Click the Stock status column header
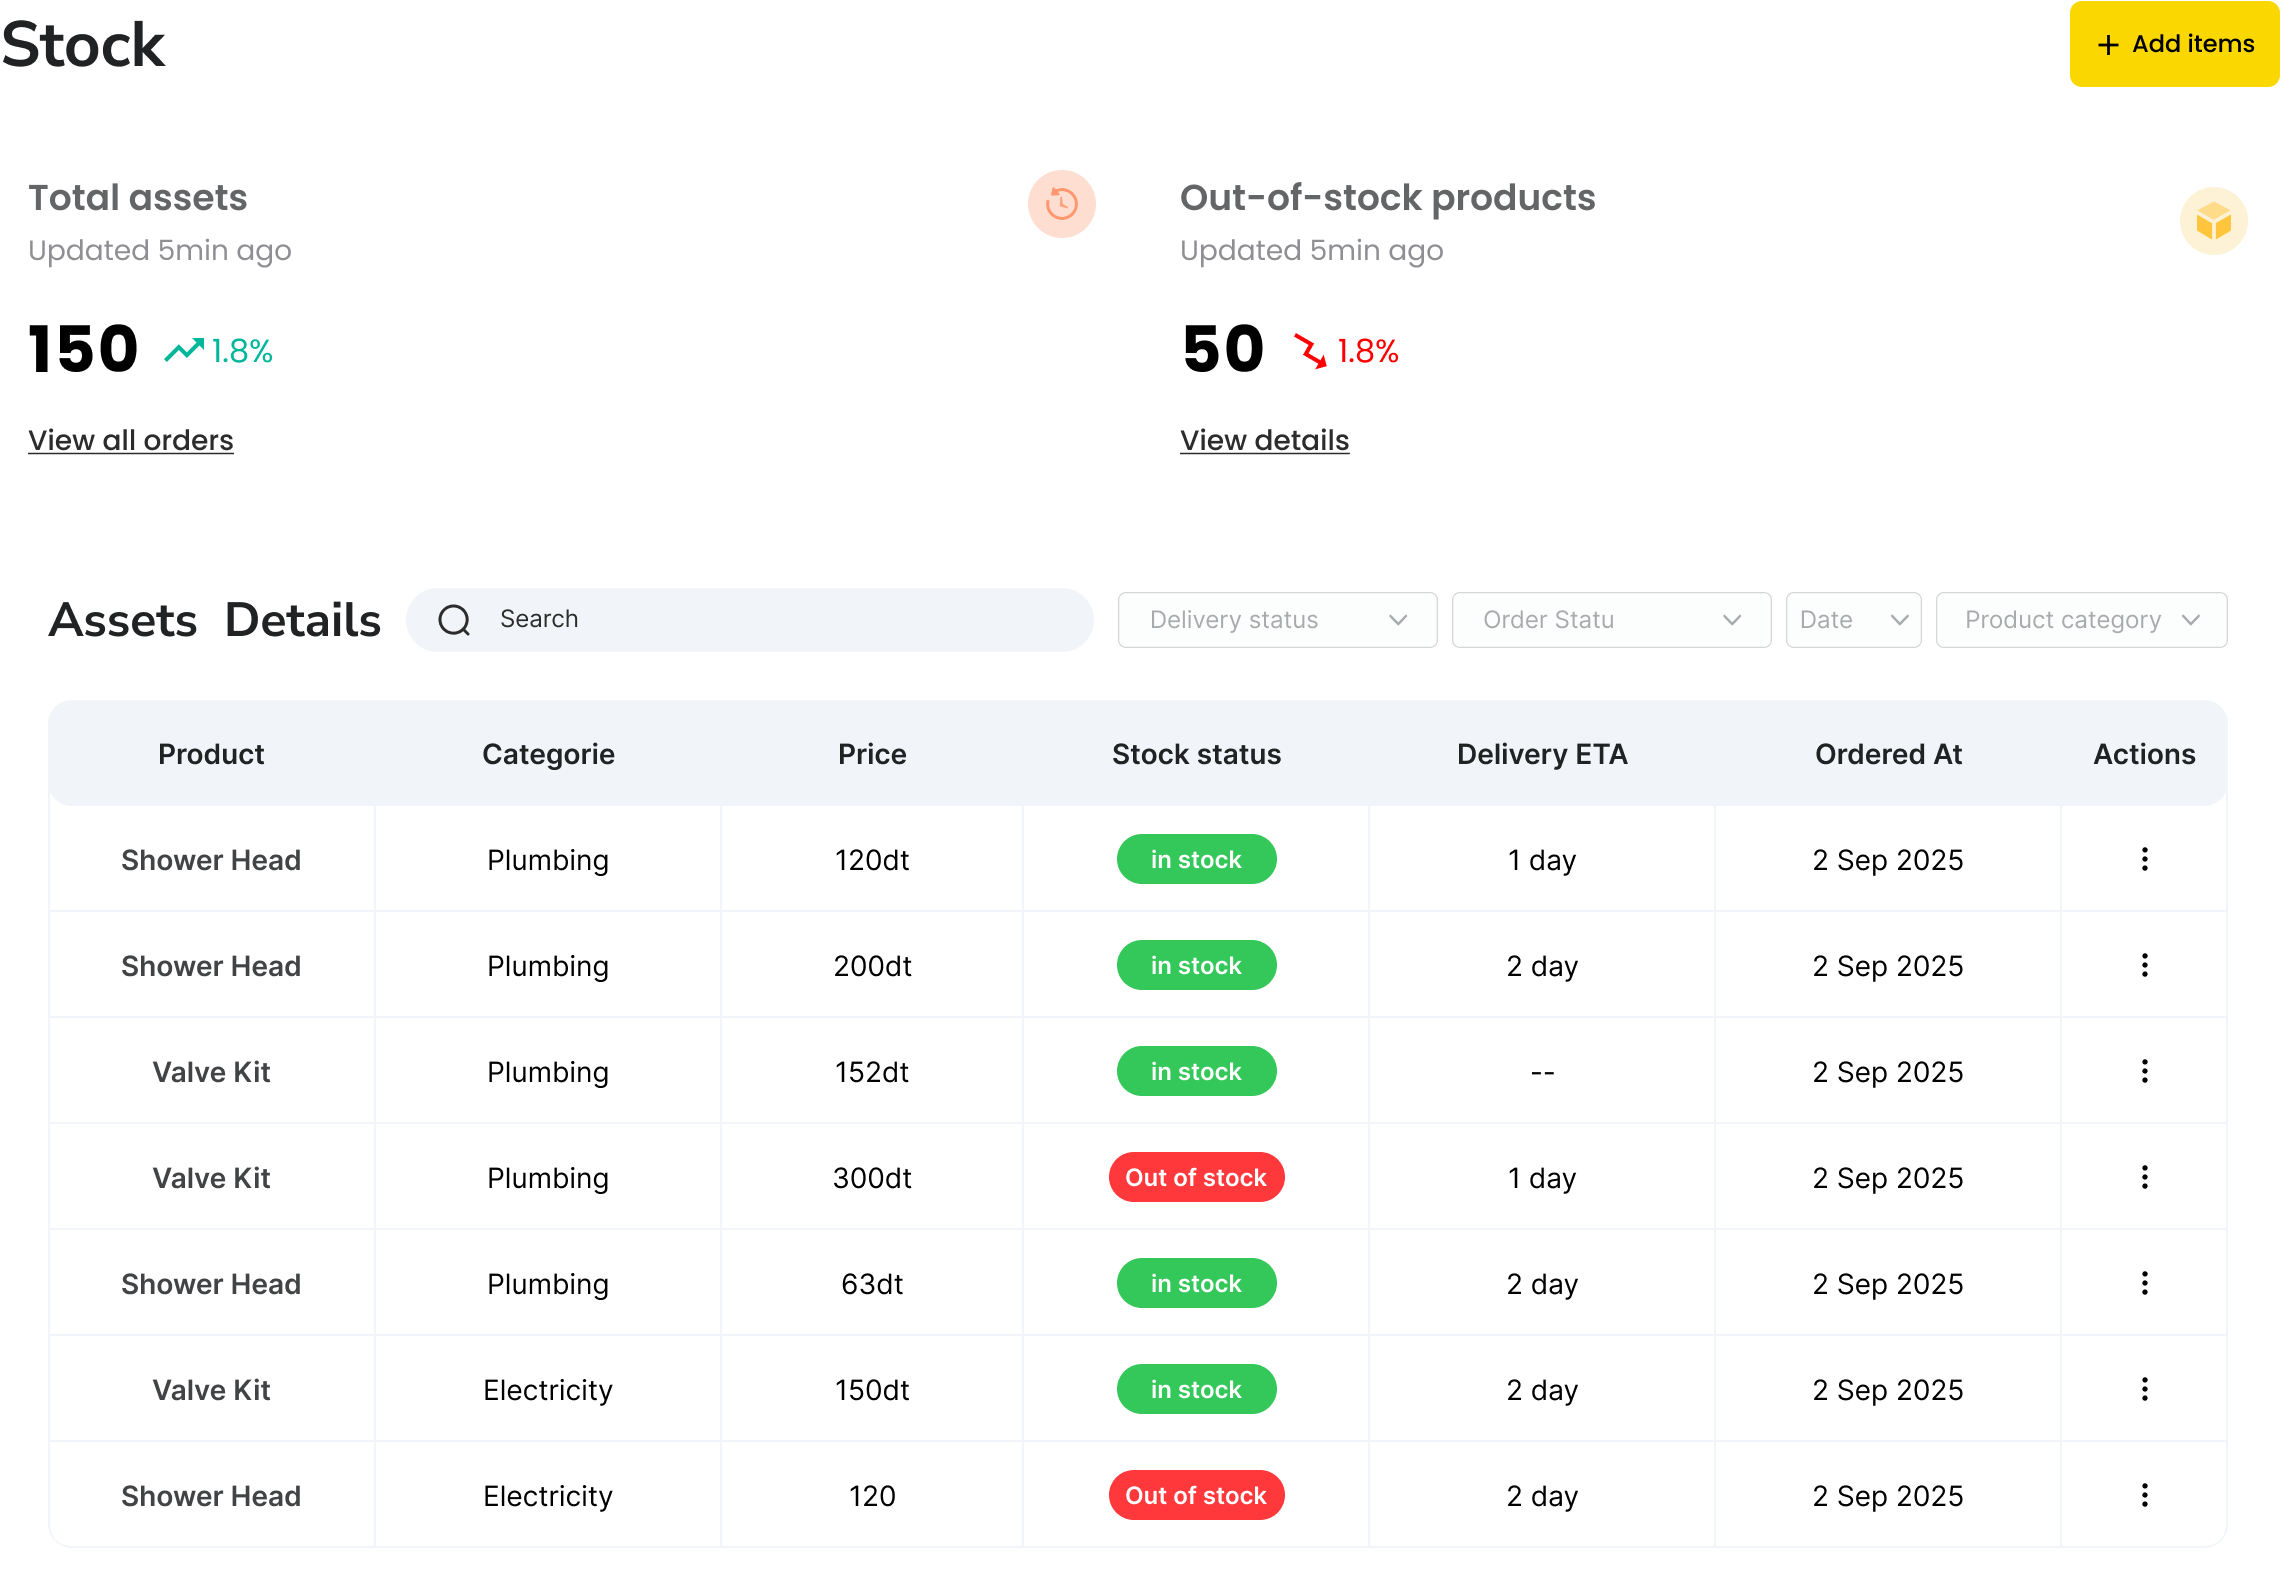Image resolution: width=2280 pixels, height=1596 pixels. pyautogui.click(x=1196, y=754)
